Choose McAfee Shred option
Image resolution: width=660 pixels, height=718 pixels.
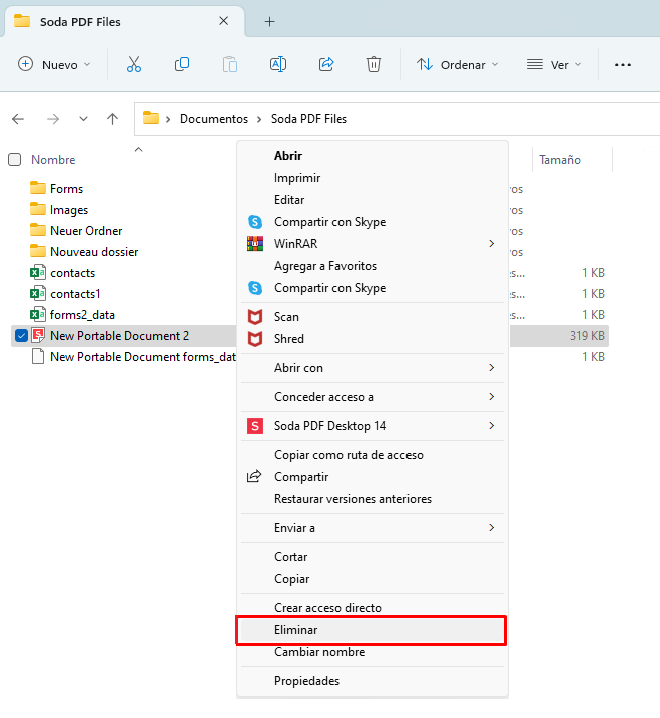click(x=372, y=339)
